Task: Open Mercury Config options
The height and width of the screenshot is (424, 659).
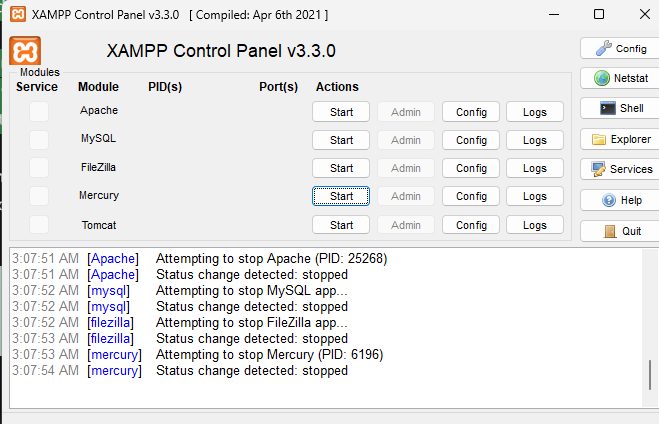Action: coord(471,196)
